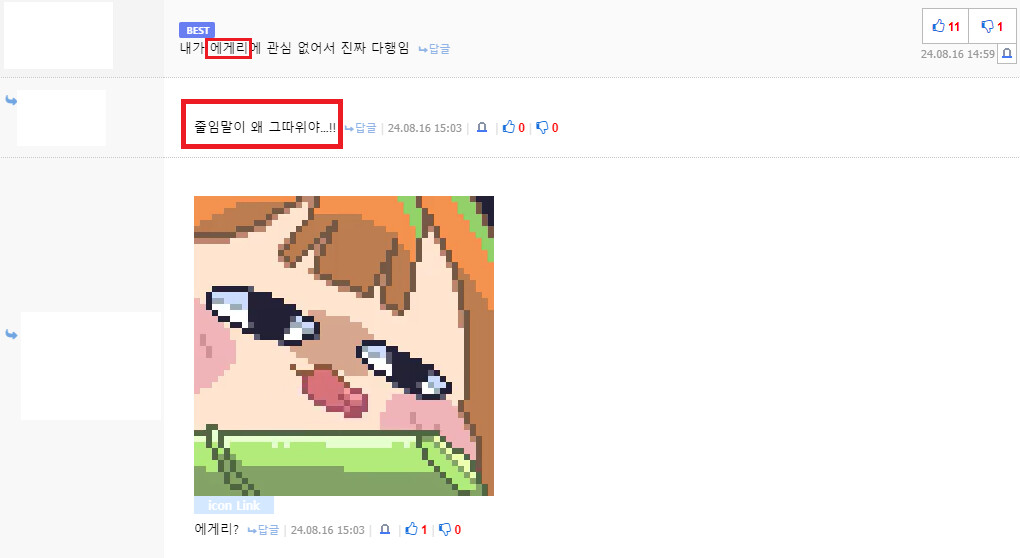The width and height of the screenshot is (1020, 558).
Task: Open the top commenter's profile avatar
Action: [59, 35]
